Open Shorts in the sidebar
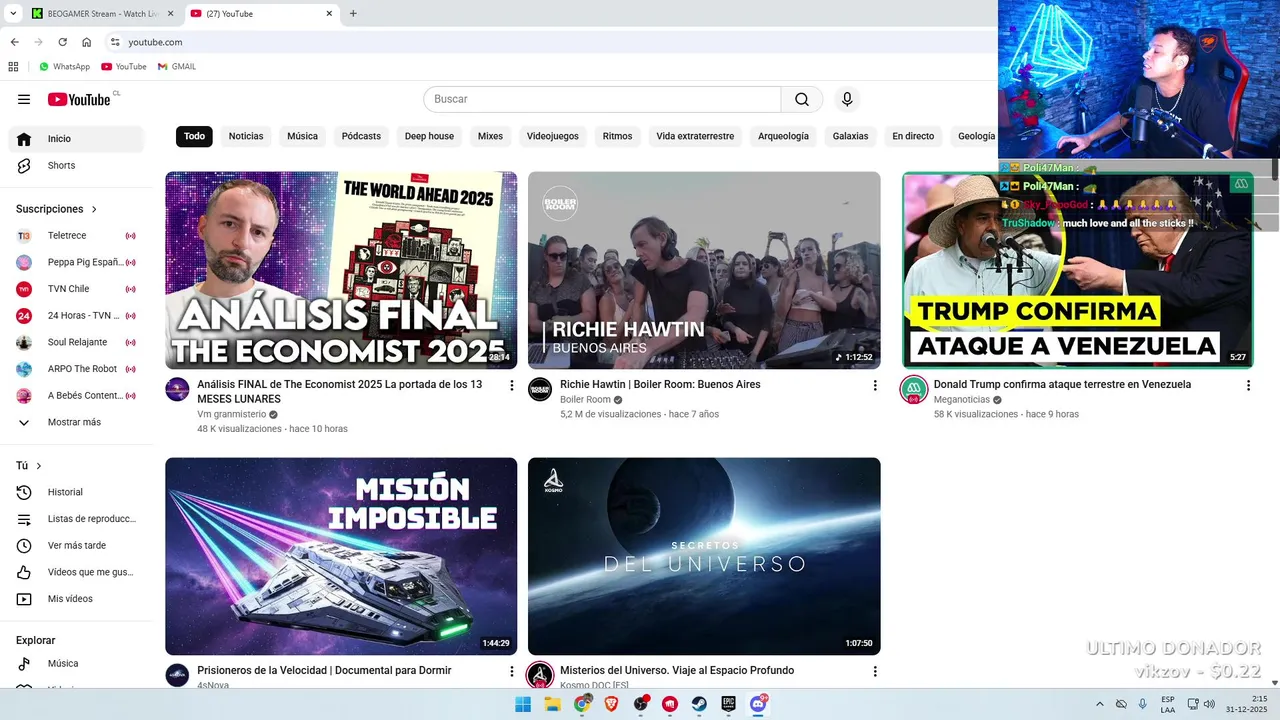1280x720 pixels. [76, 166]
